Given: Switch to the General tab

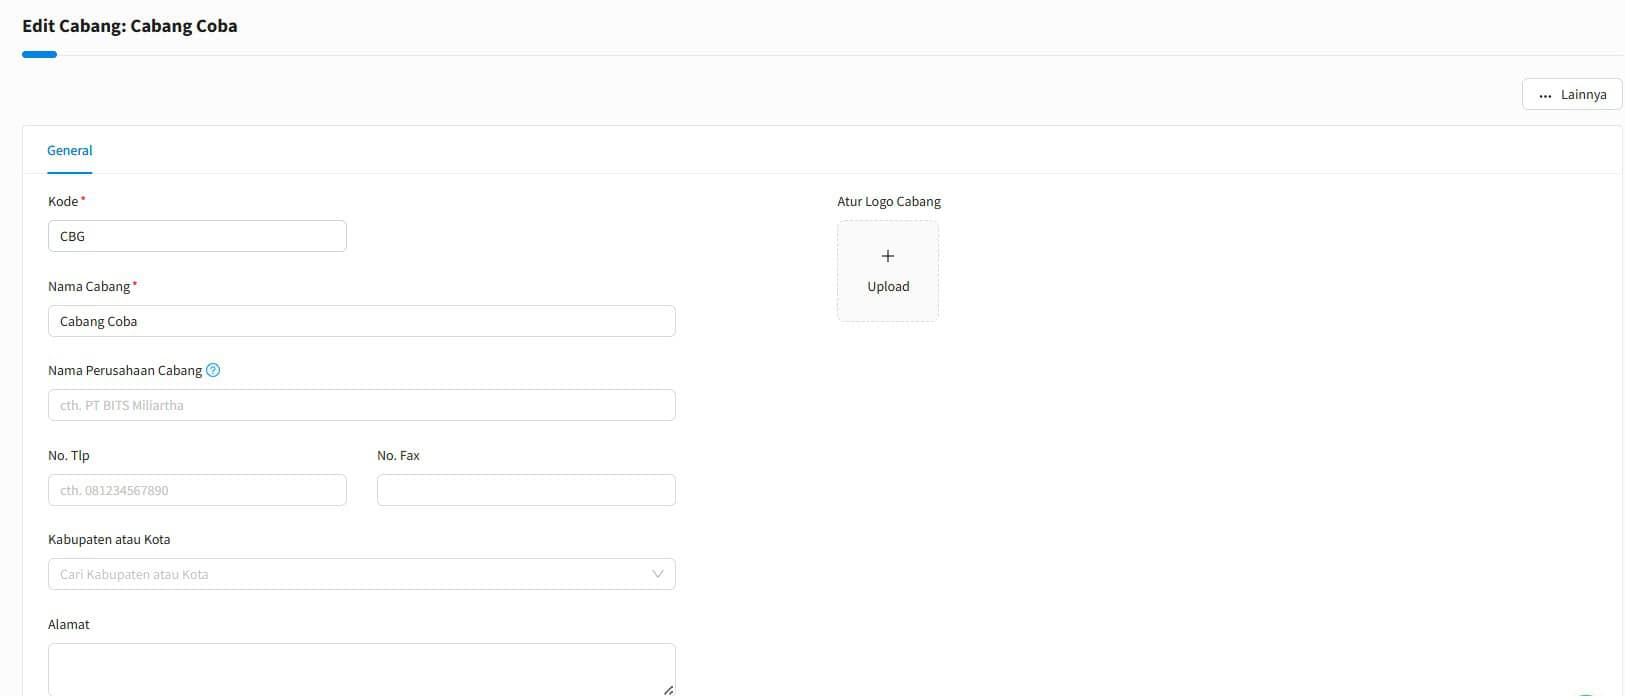Looking at the screenshot, I should click(70, 151).
